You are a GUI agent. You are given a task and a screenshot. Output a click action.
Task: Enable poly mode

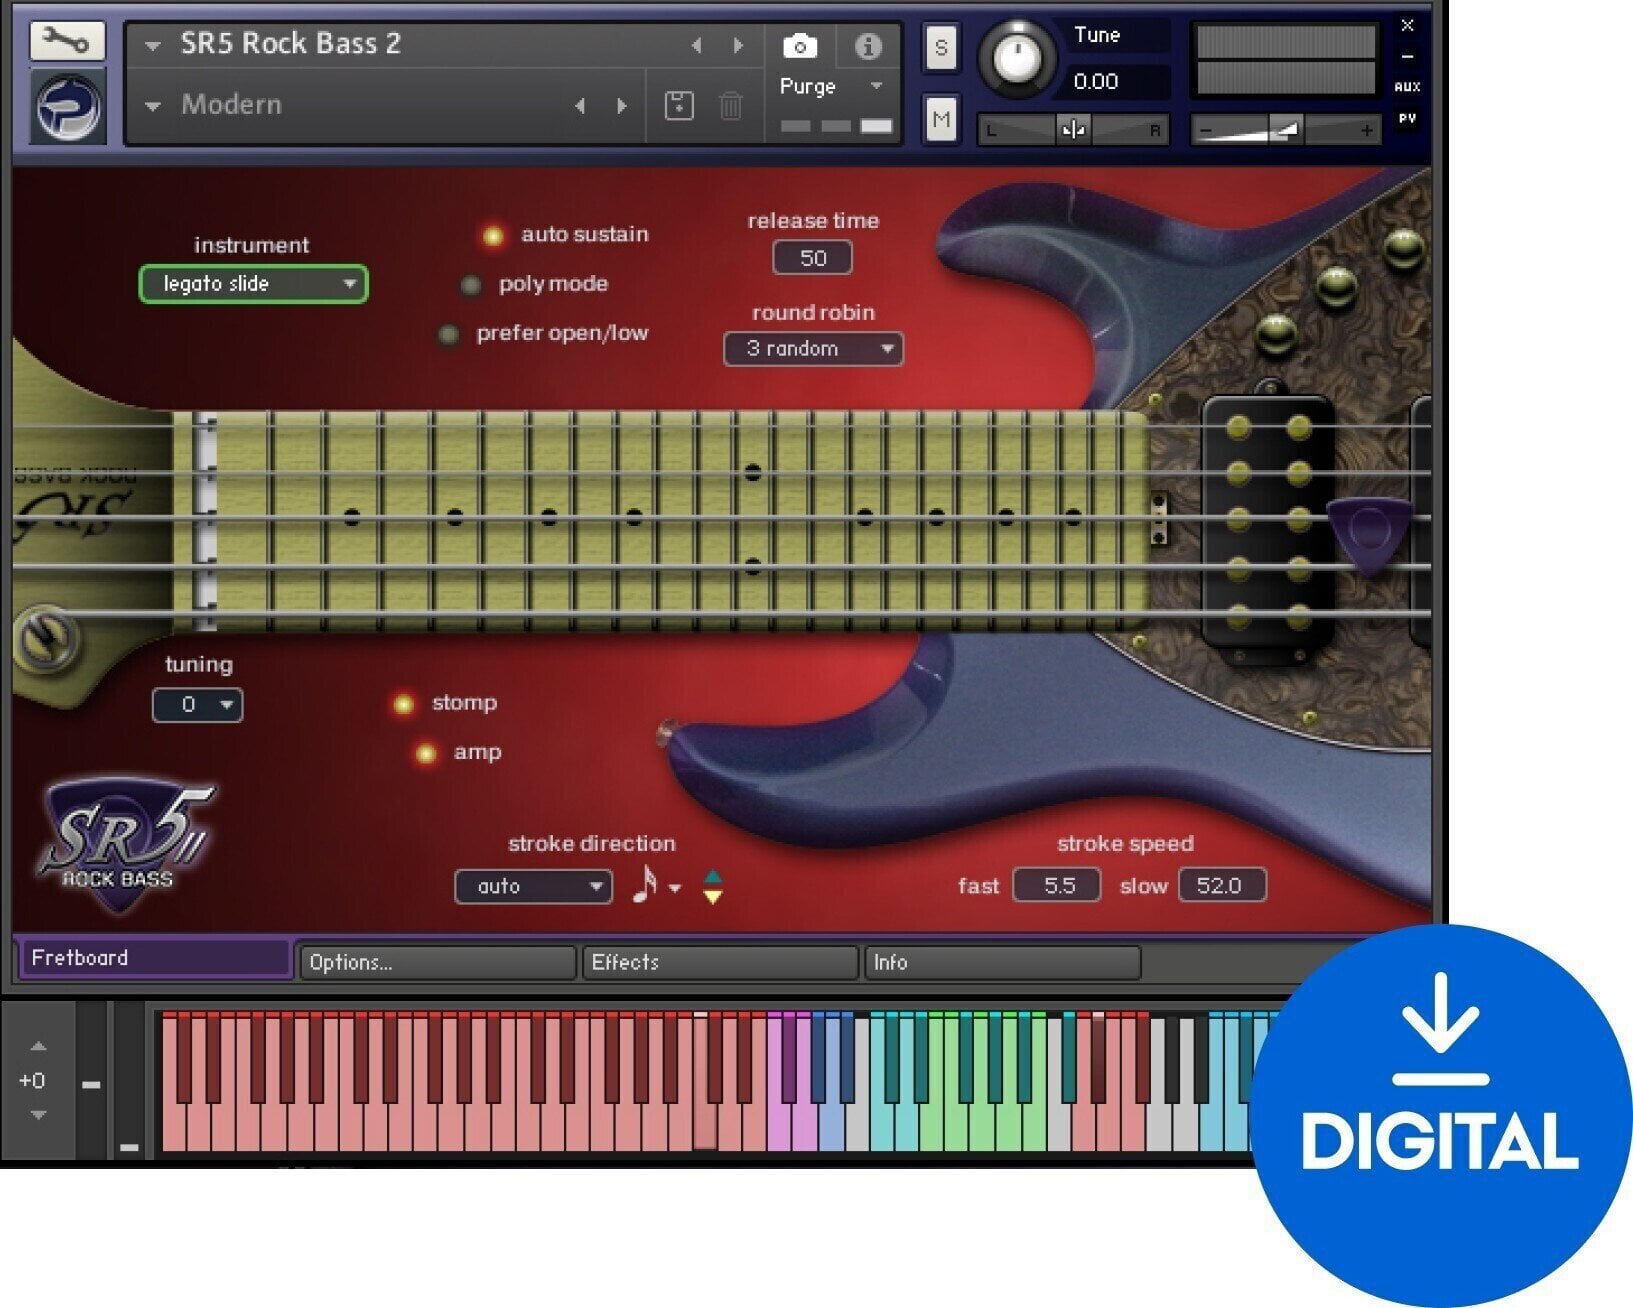click(471, 285)
